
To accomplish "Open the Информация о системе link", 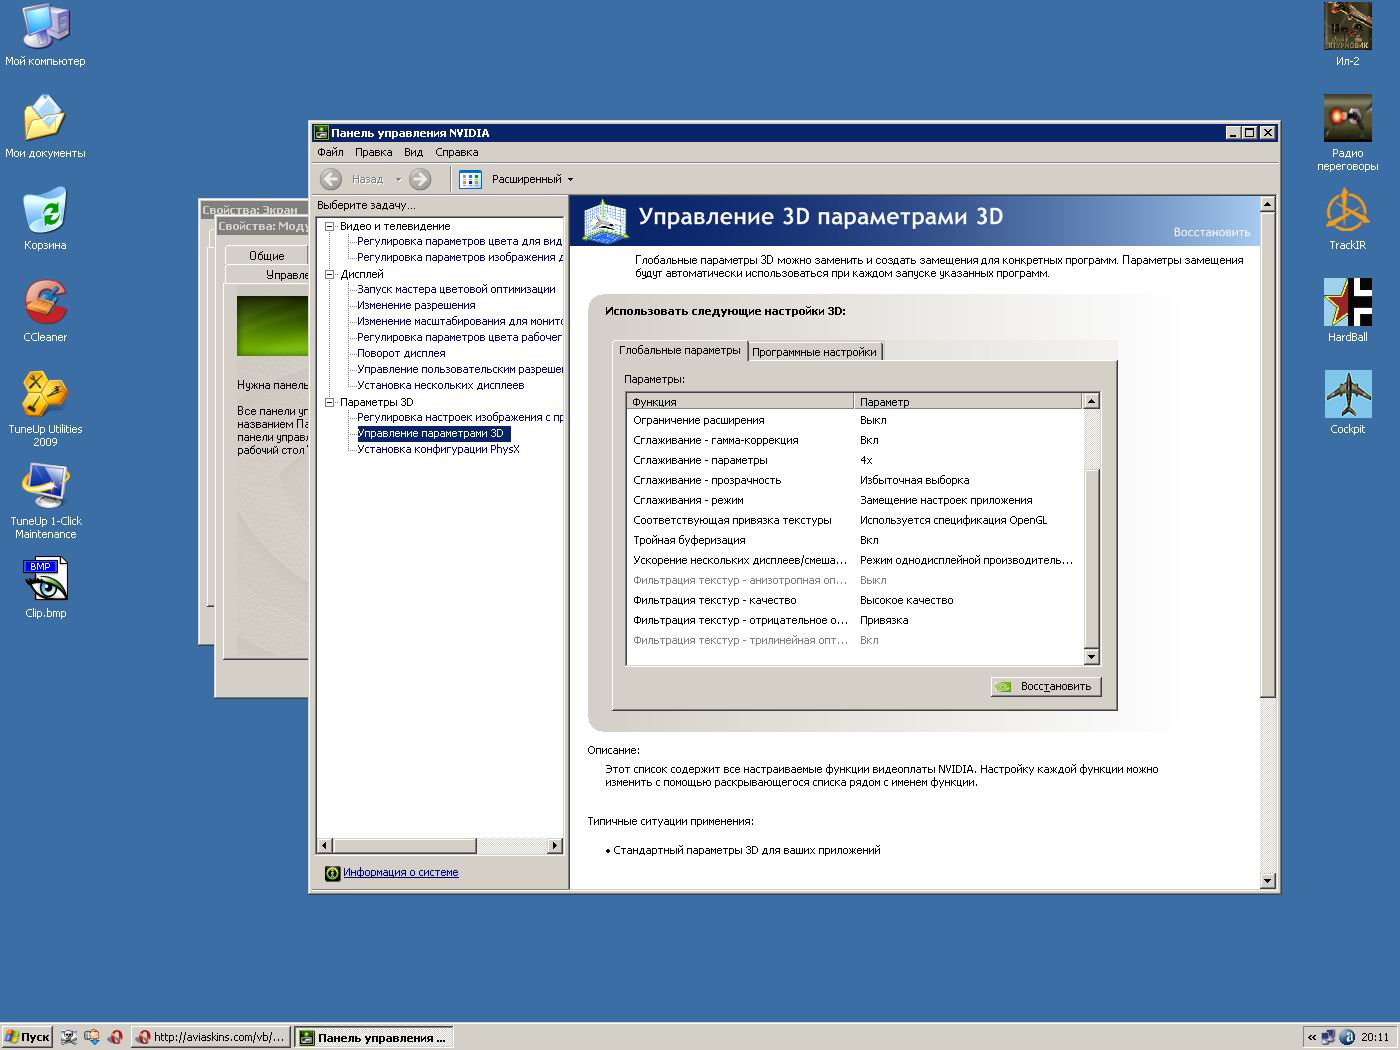I will click(x=401, y=873).
